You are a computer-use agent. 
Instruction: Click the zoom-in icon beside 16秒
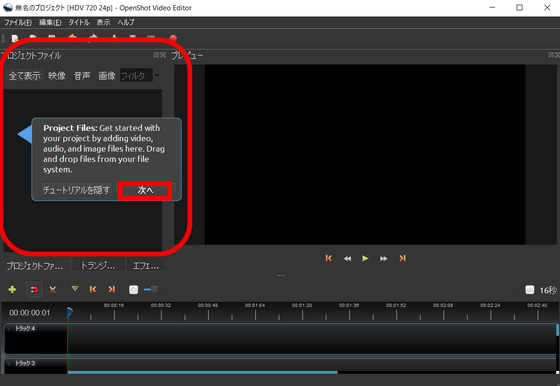tap(530, 290)
